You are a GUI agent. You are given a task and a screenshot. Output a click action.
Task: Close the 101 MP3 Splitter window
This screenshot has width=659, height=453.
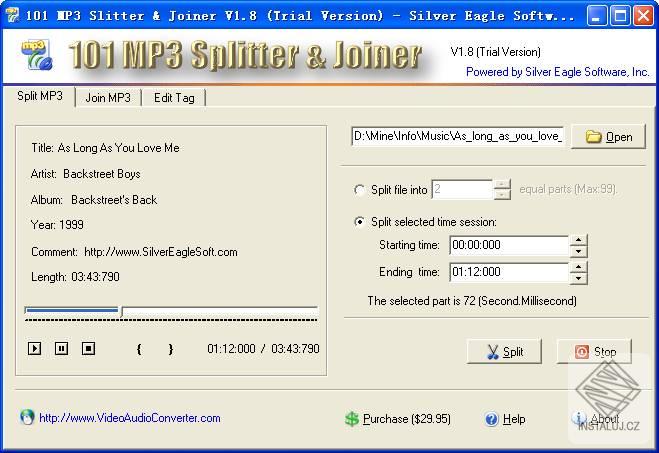point(643,16)
